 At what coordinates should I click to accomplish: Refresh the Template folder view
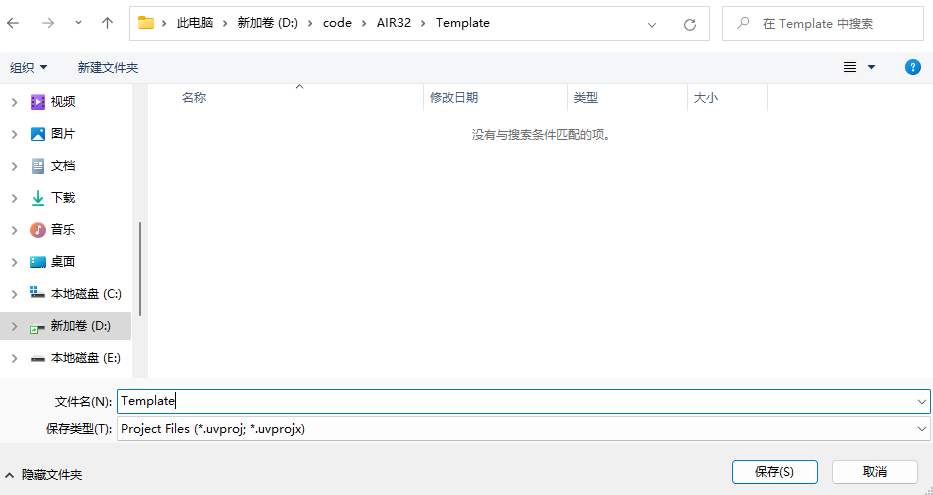[x=690, y=24]
